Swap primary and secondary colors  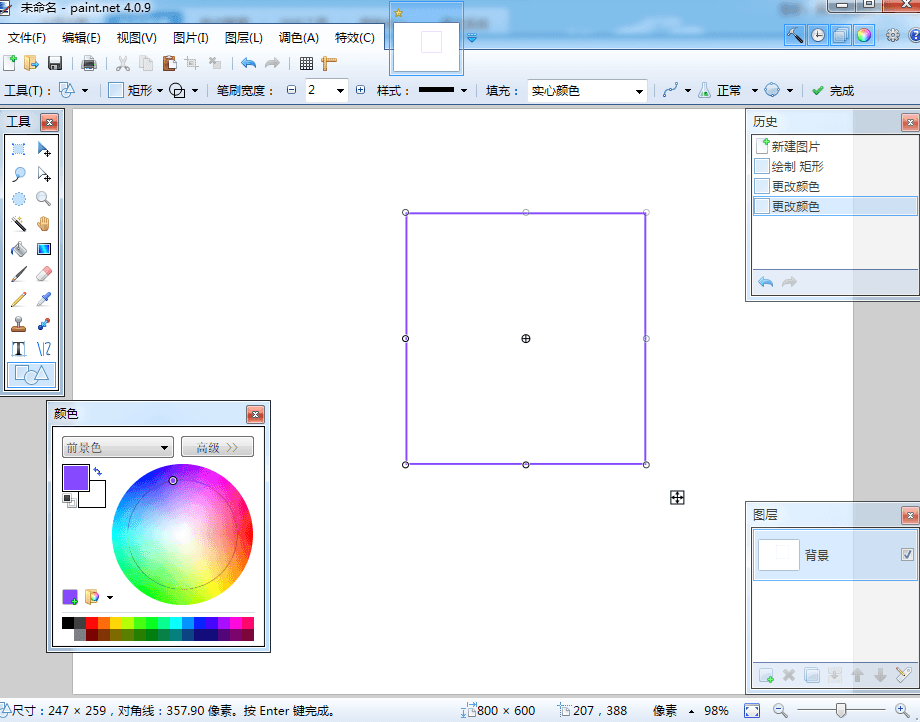tap(97, 471)
